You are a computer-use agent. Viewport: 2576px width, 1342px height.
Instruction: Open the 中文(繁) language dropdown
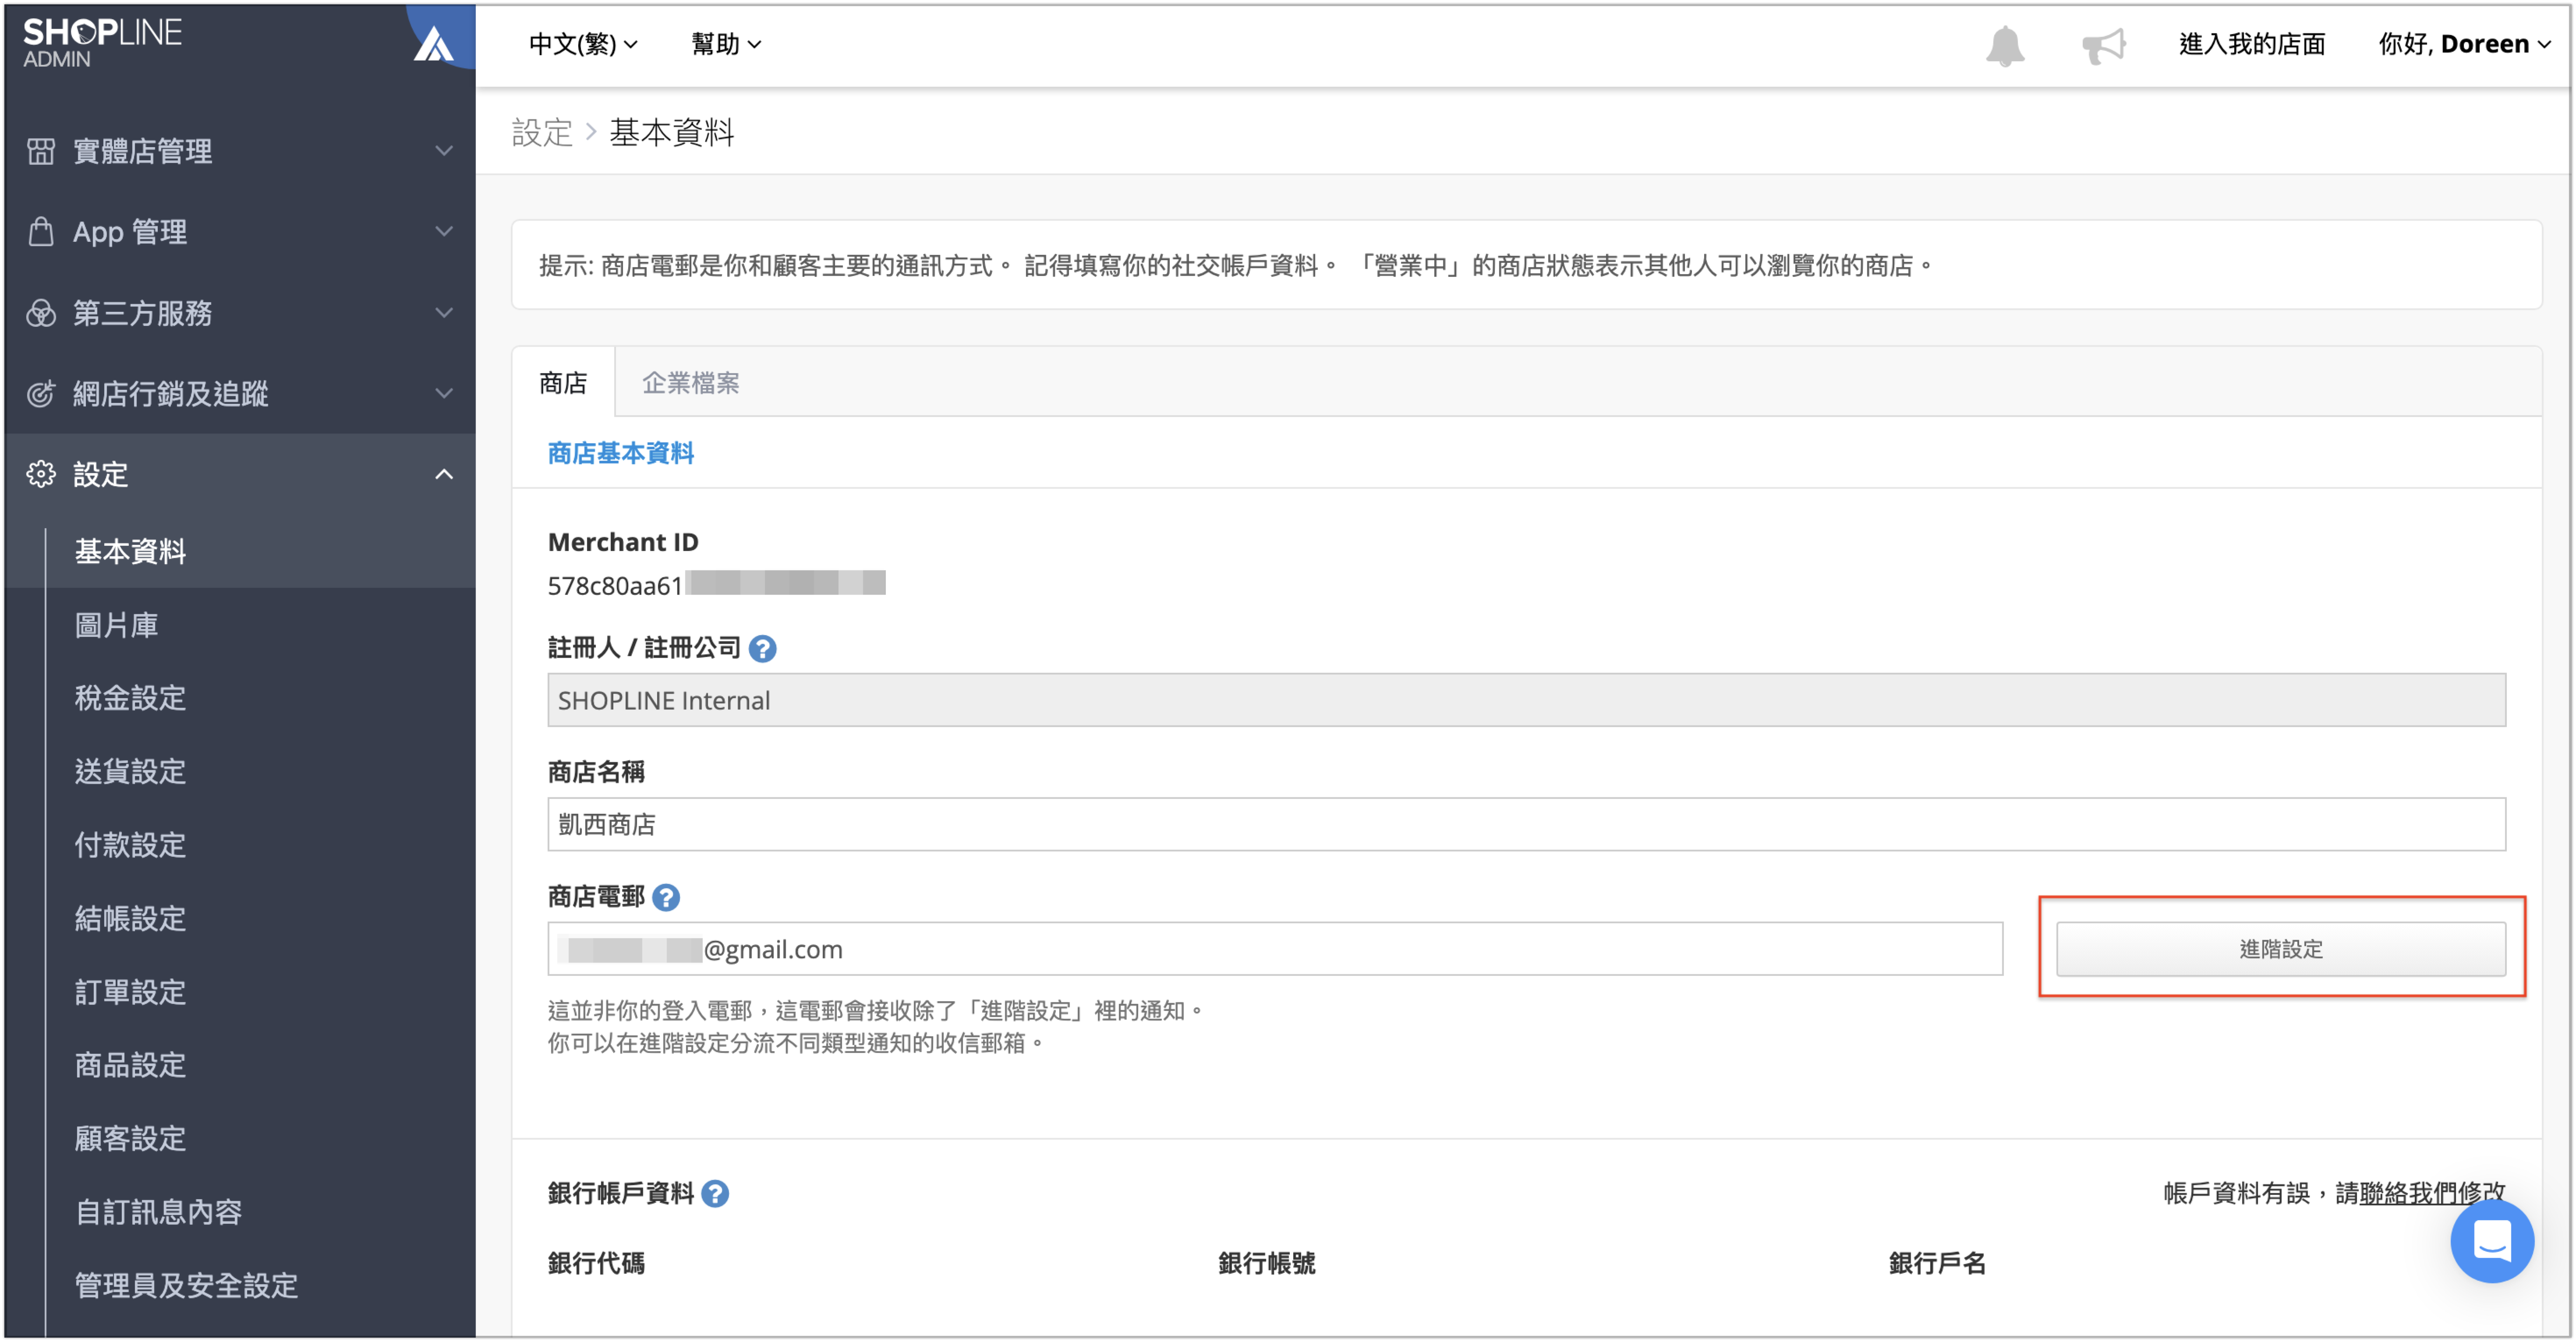583,44
